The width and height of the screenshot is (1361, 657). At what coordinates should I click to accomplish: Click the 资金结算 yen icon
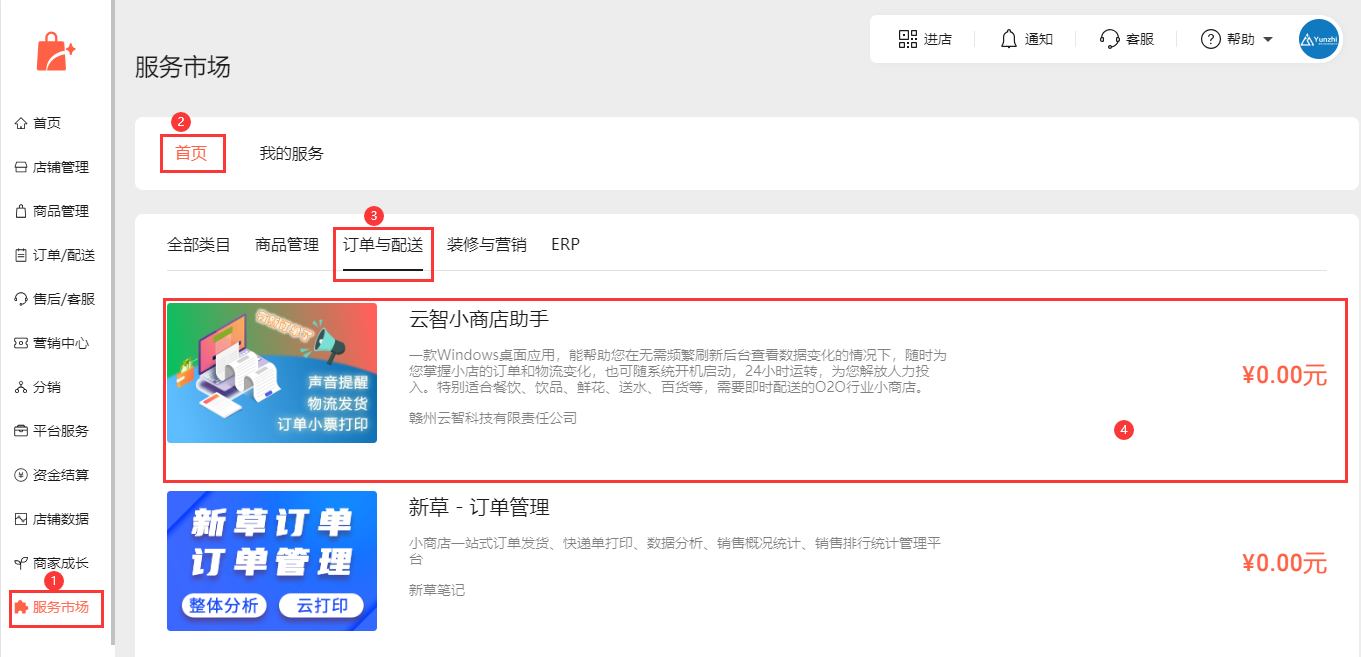(21, 475)
